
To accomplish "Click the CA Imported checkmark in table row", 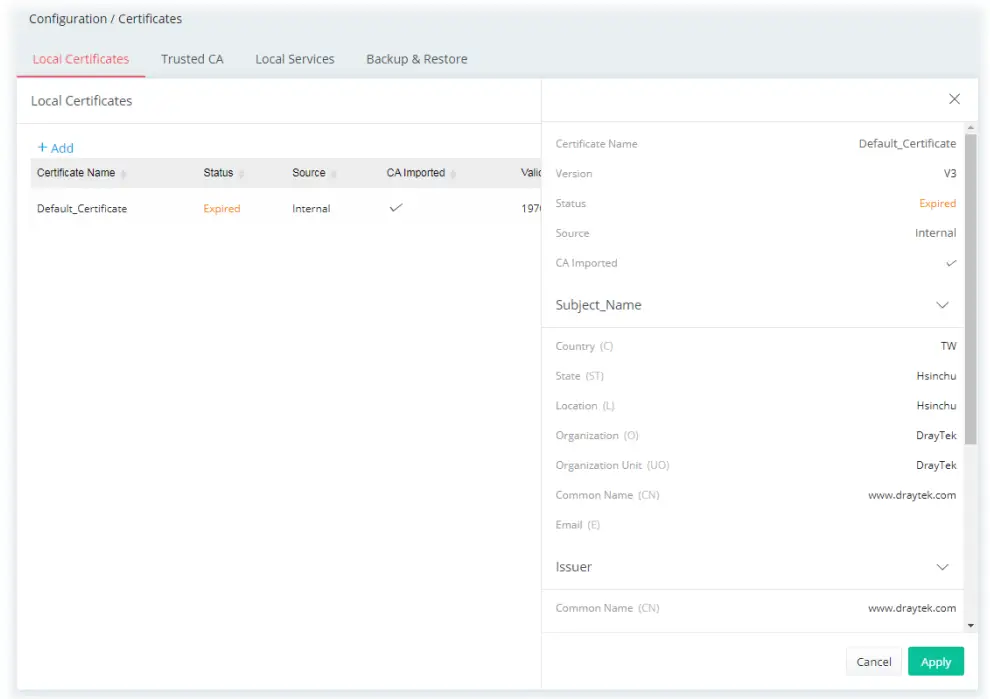I will click(x=396, y=208).
